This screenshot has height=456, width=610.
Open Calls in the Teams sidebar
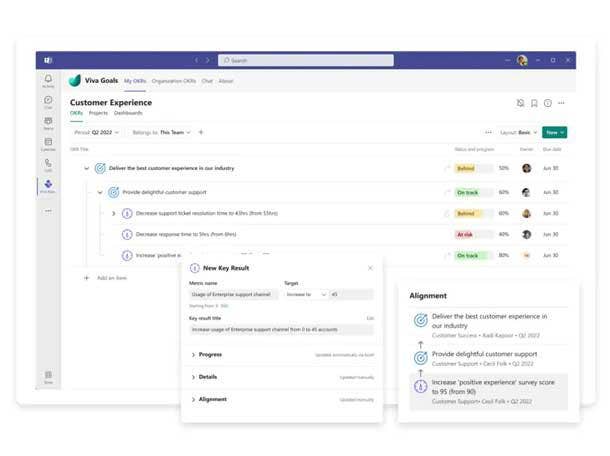48,164
